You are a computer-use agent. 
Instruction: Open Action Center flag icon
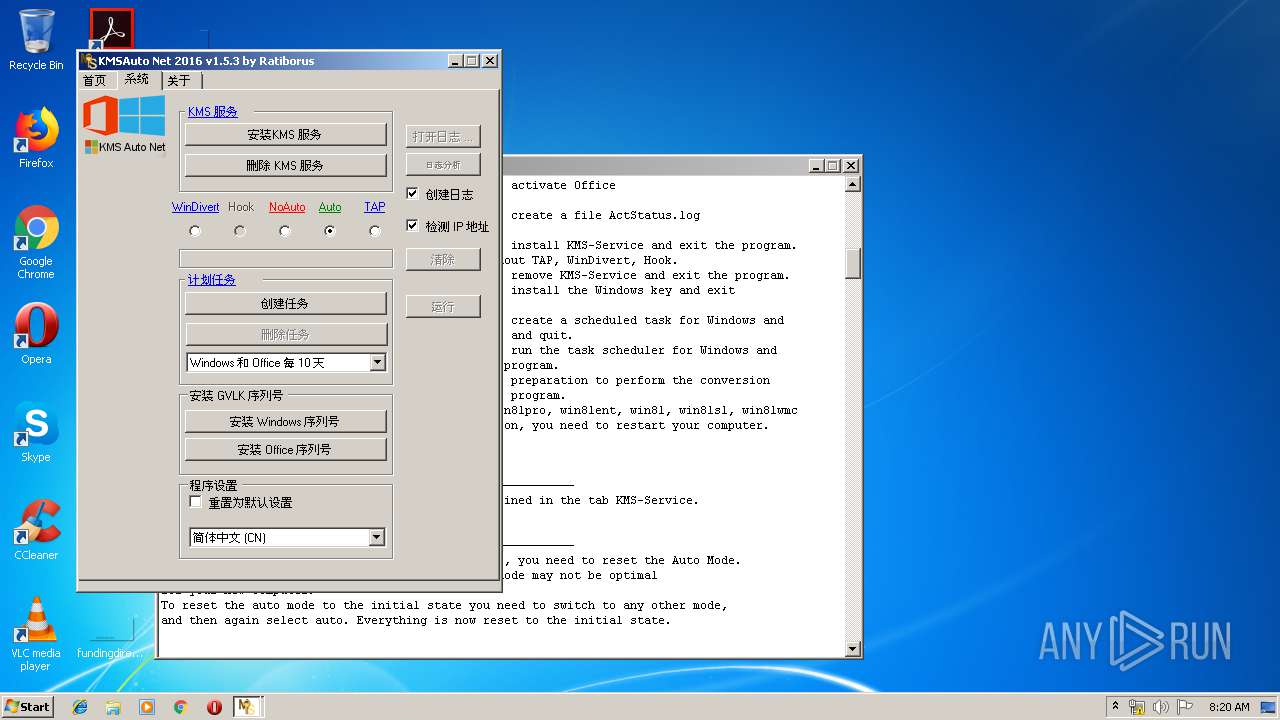[1185, 707]
